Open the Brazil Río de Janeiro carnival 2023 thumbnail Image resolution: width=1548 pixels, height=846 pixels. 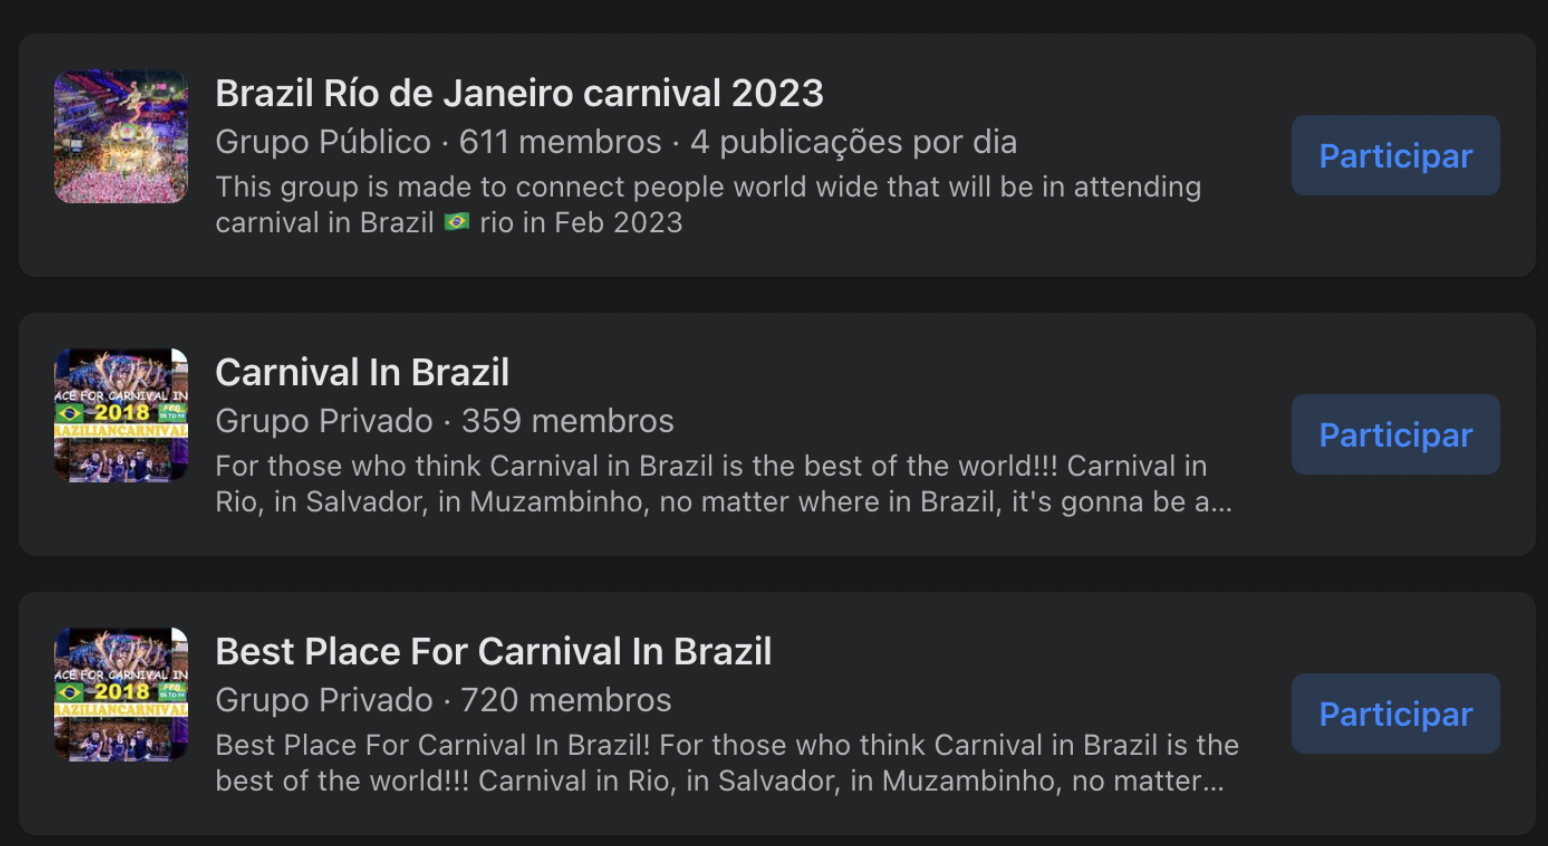tap(121, 136)
